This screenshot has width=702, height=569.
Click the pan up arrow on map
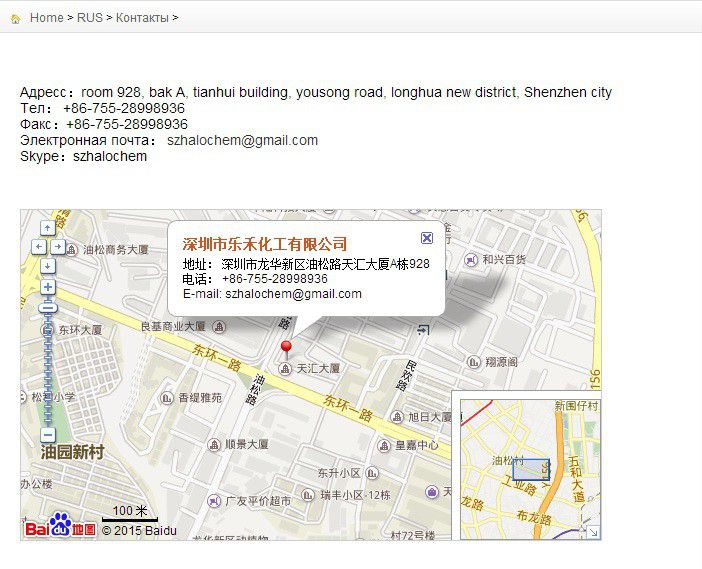click(48, 228)
